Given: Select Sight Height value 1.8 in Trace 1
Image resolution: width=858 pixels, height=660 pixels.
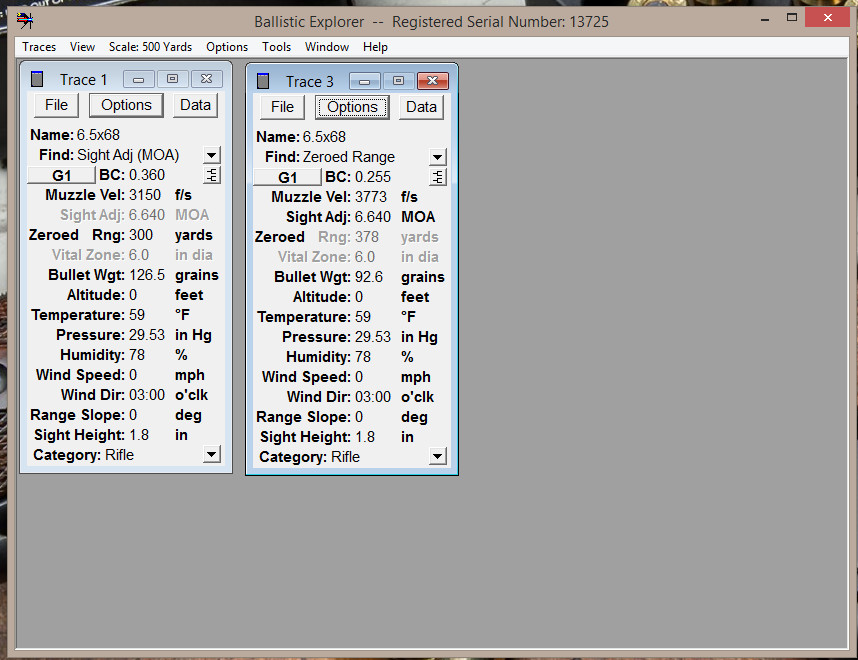Looking at the screenshot, I should click(x=139, y=435).
